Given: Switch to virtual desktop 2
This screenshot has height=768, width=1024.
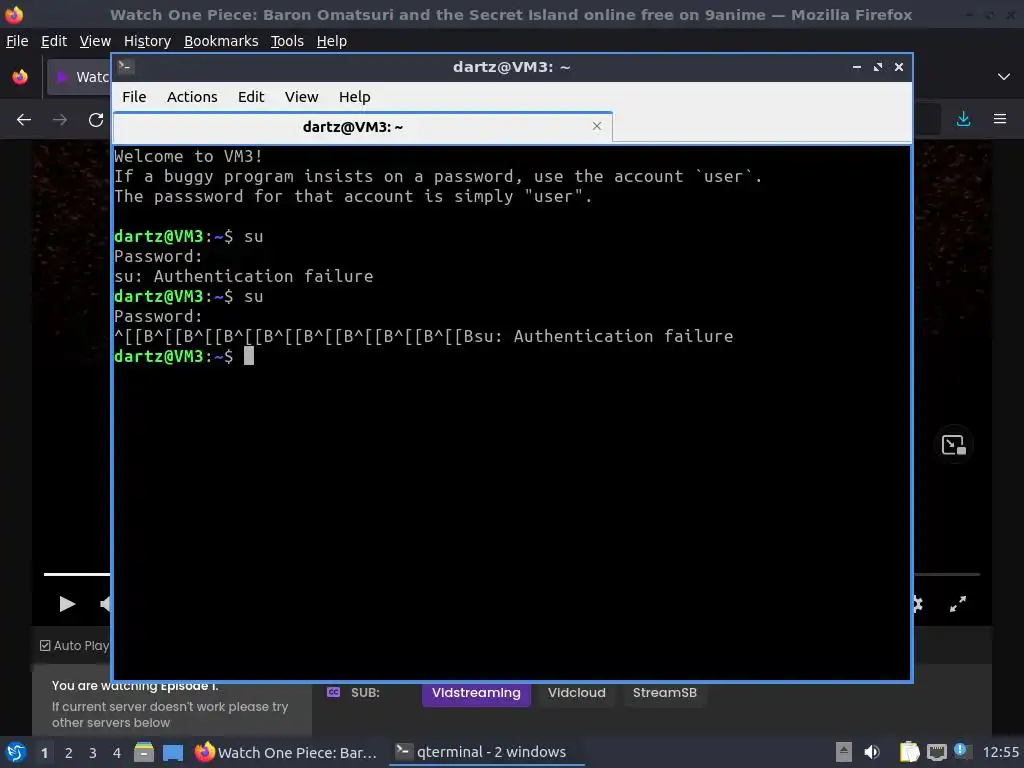Looking at the screenshot, I should click(x=69, y=752).
